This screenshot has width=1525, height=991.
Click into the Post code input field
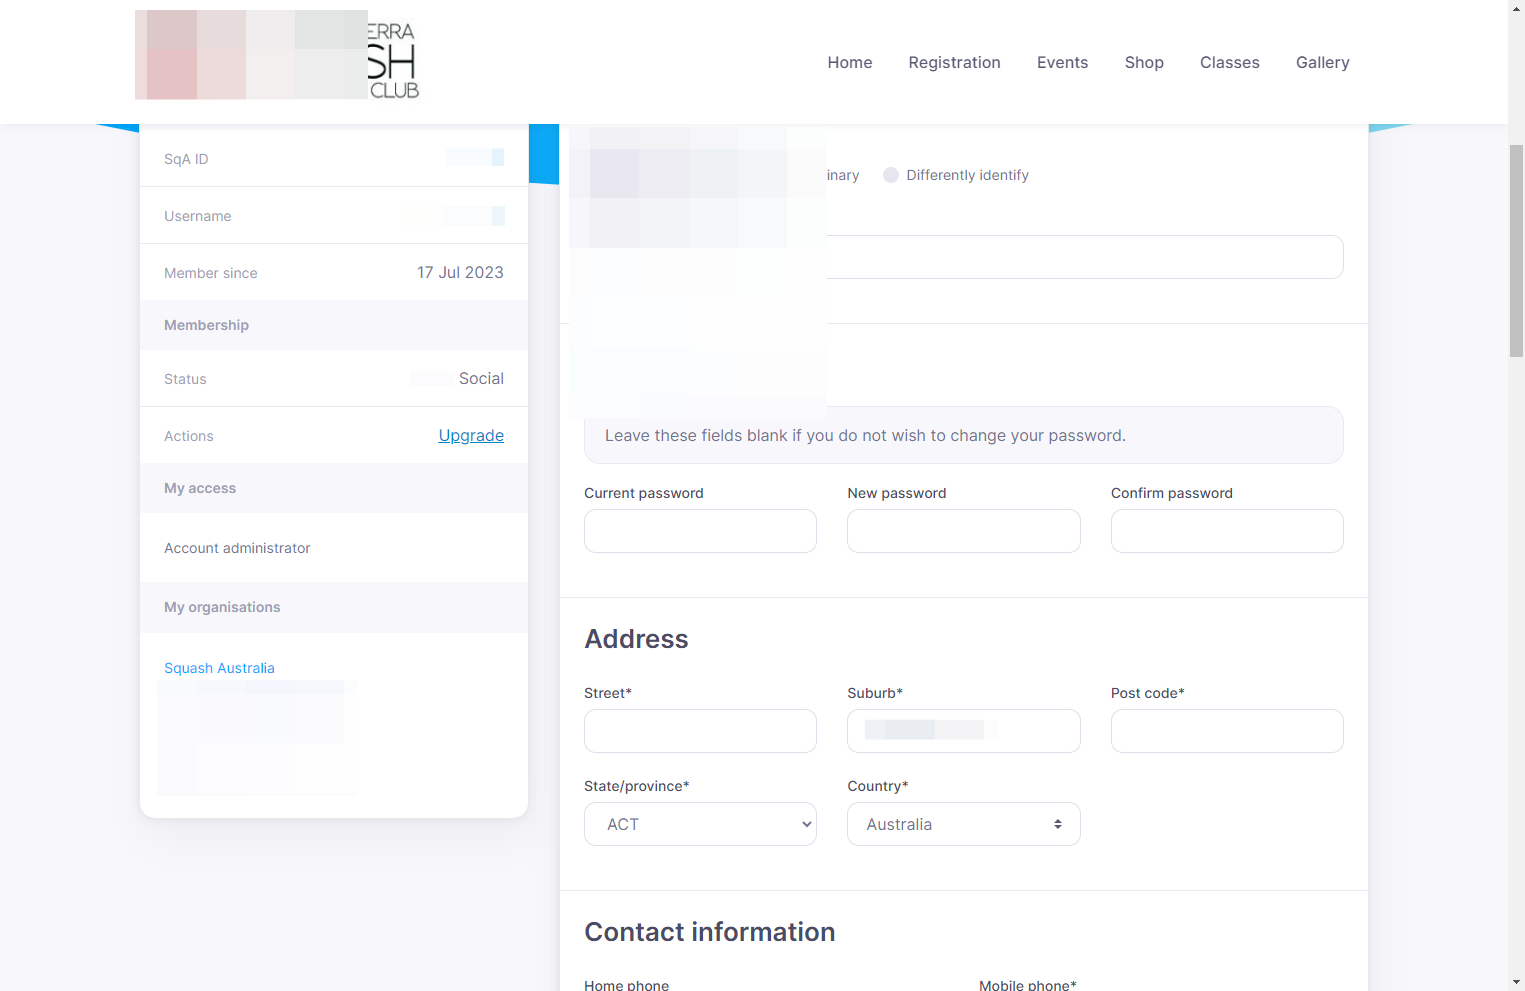click(x=1227, y=731)
